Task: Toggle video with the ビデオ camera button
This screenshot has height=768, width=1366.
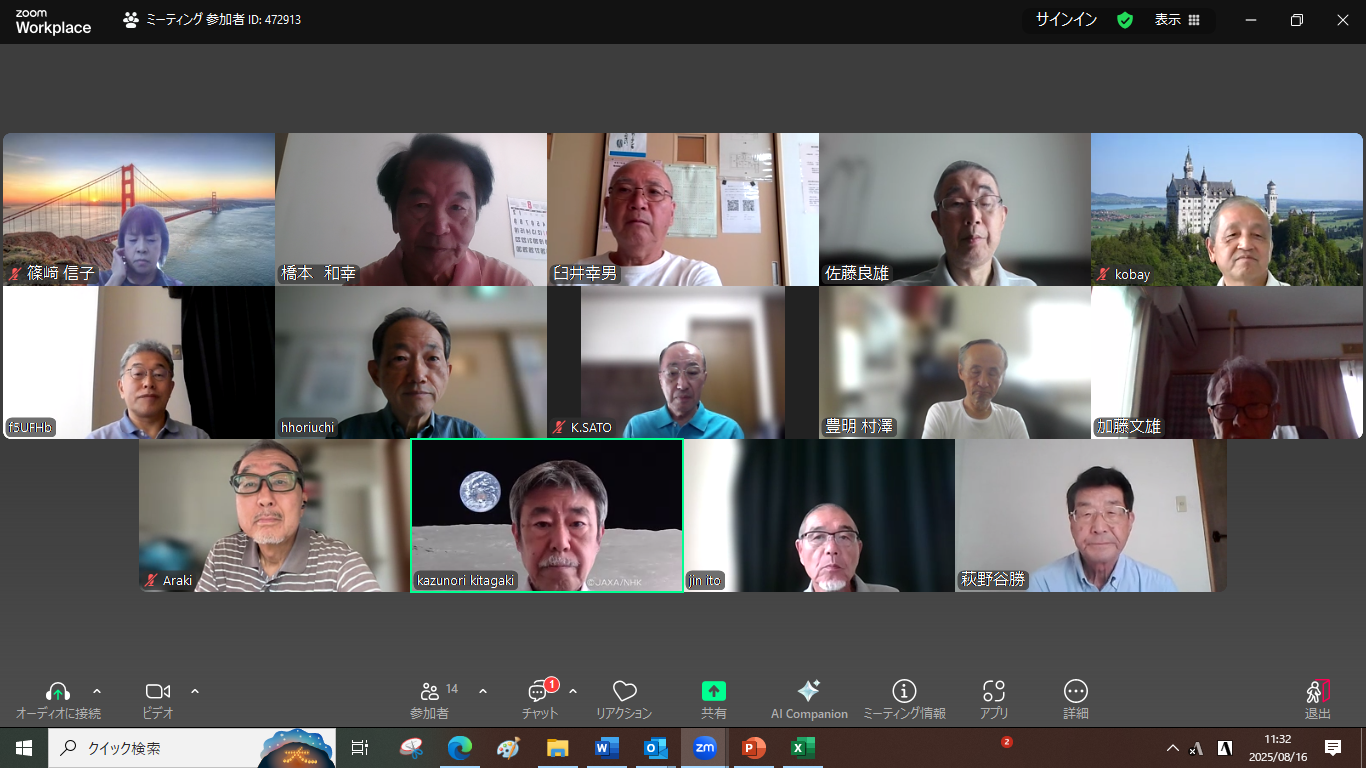Action: [157, 691]
